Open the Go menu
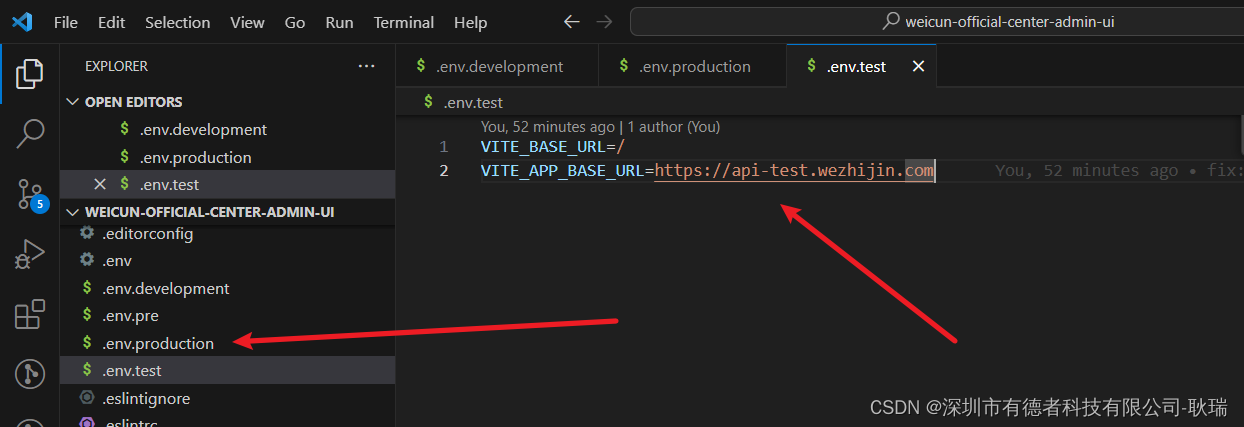 (x=295, y=22)
